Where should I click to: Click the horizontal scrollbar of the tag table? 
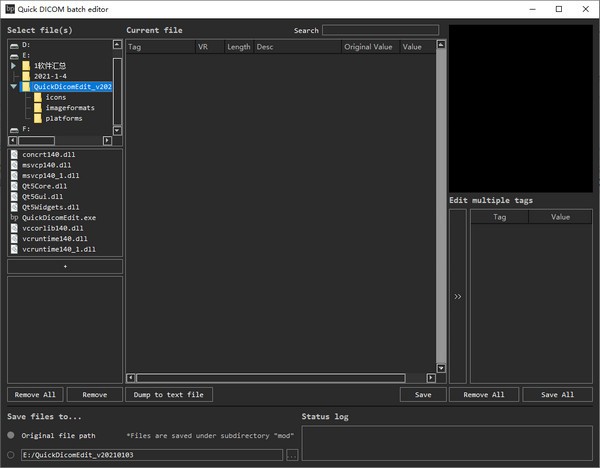(x=270, y=378)
